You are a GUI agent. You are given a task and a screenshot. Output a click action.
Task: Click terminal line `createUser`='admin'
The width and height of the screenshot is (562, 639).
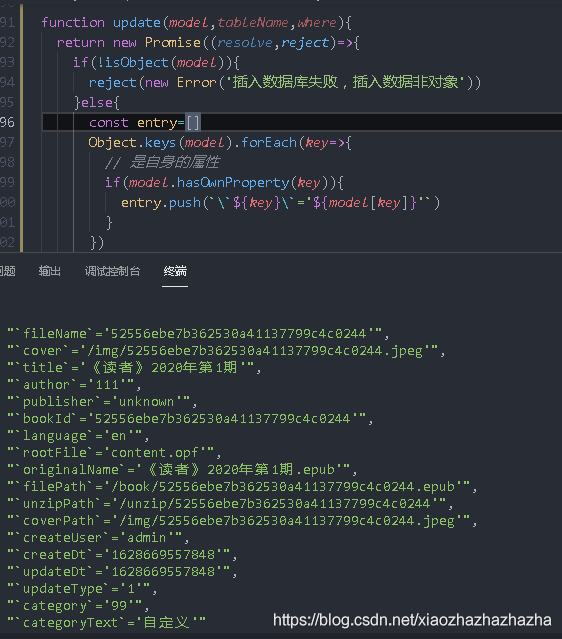[x=98, y=538]
